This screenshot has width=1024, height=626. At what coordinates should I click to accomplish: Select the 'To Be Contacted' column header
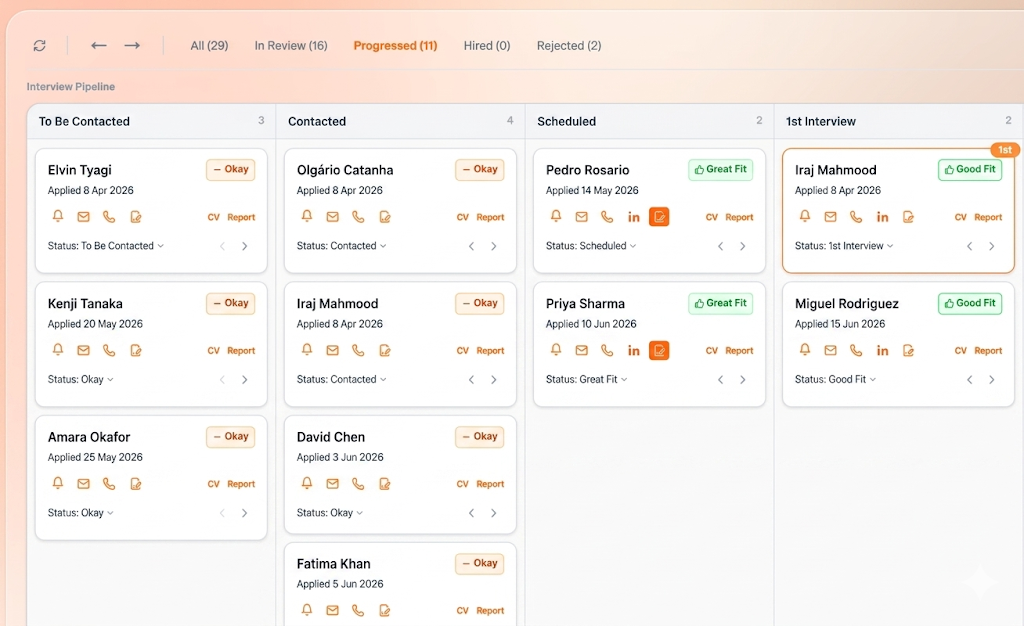[84, 121]
